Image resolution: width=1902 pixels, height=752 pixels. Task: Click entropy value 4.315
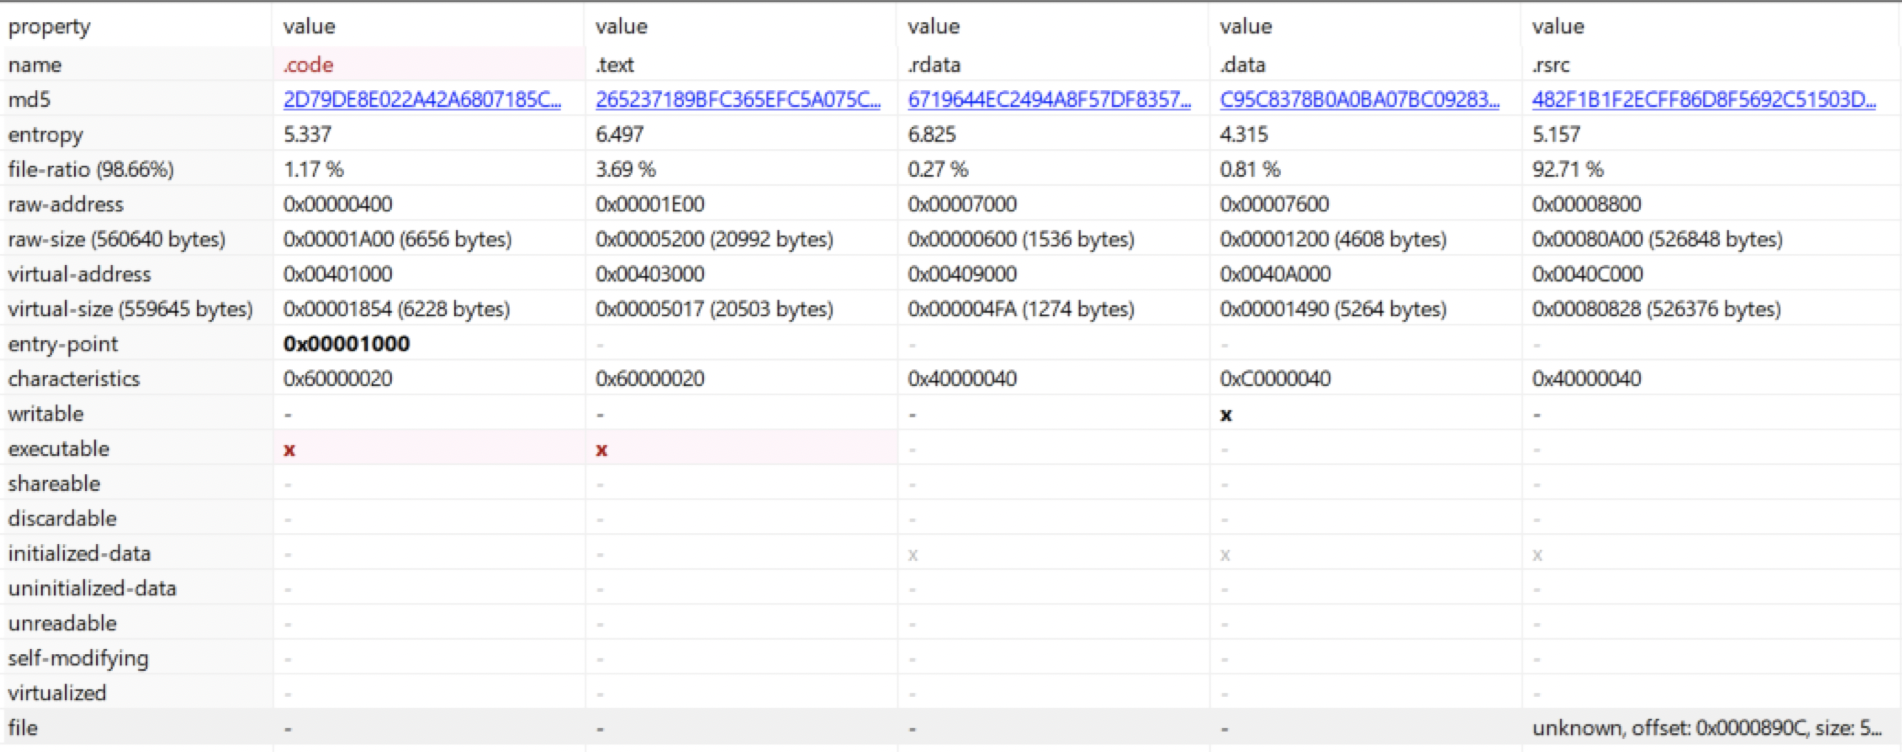(1244, 134)
